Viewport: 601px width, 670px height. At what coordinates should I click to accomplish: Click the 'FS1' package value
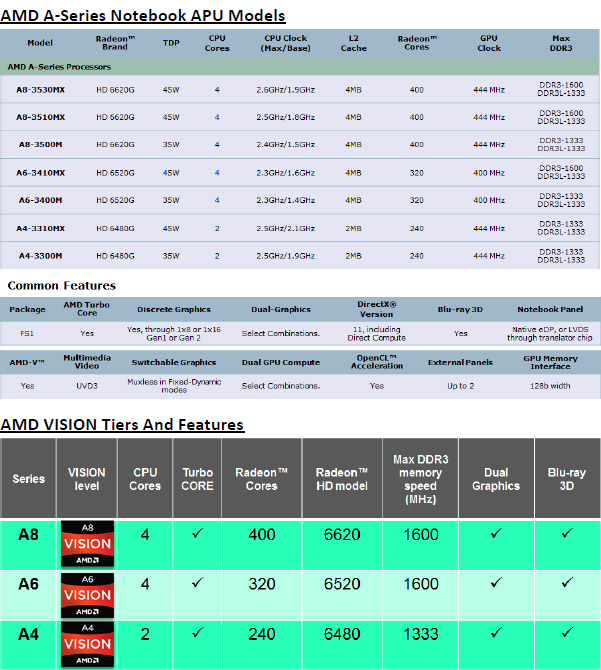coord(27,333)
